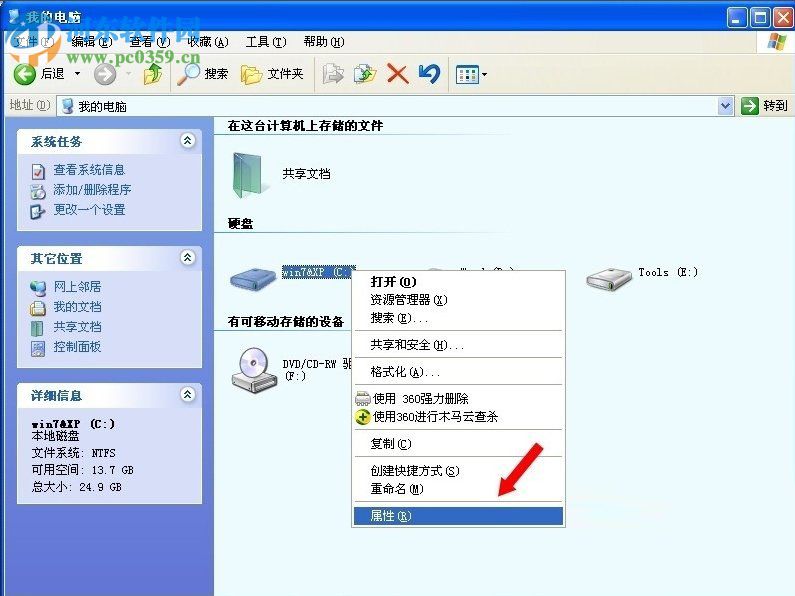The width and height of the screenshot is (795, 596).
Task: Choose 创建快捷方式(S) from context menu
Action: [458, 470]
